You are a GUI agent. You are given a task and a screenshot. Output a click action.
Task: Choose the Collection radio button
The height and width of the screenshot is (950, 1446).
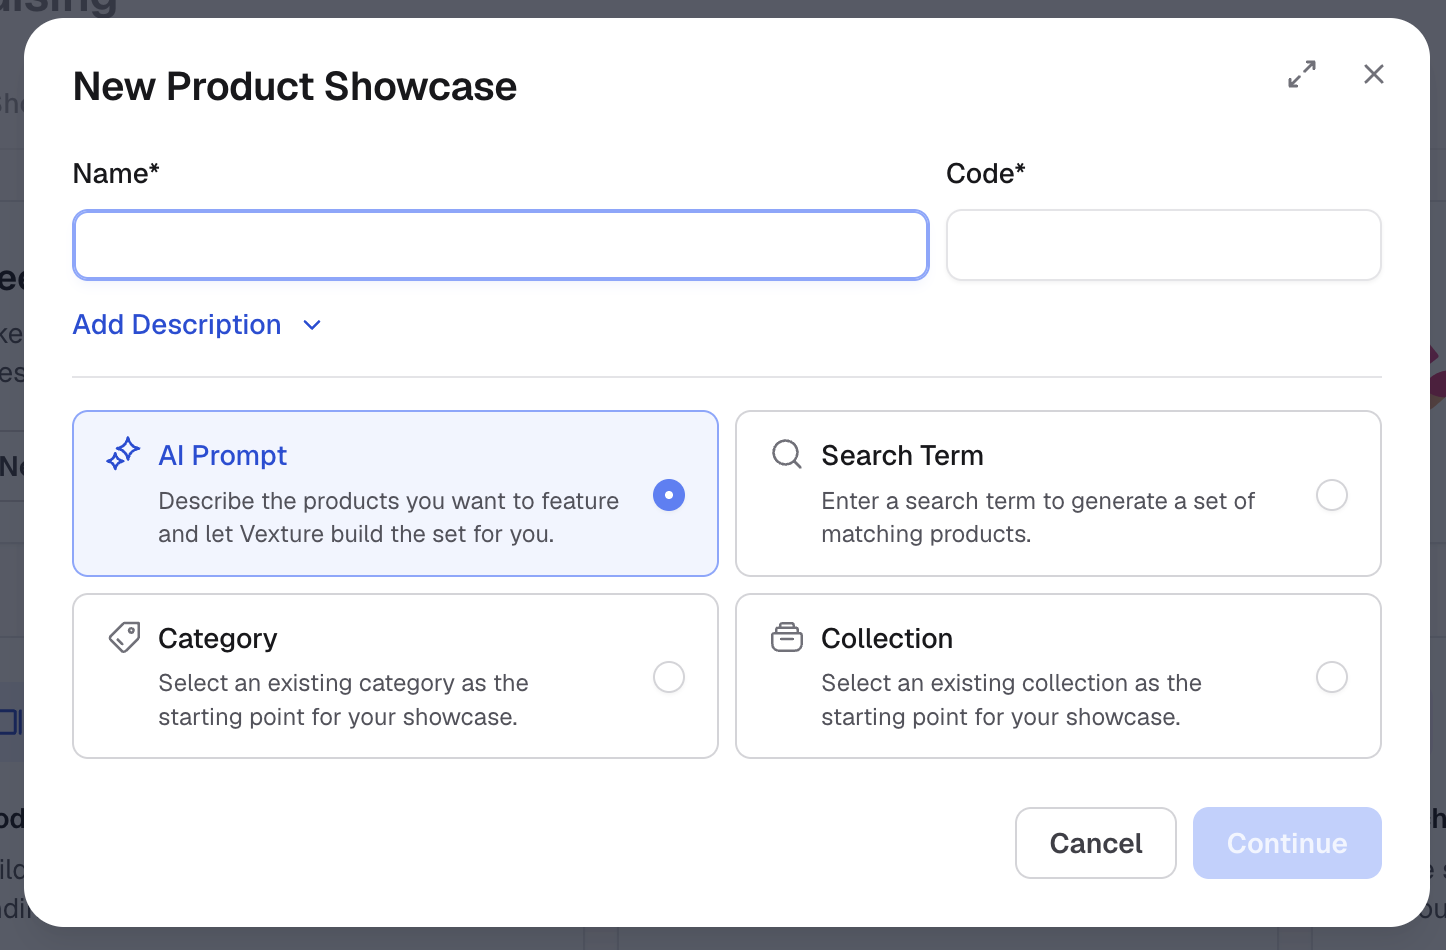[x=1332, y=677]
